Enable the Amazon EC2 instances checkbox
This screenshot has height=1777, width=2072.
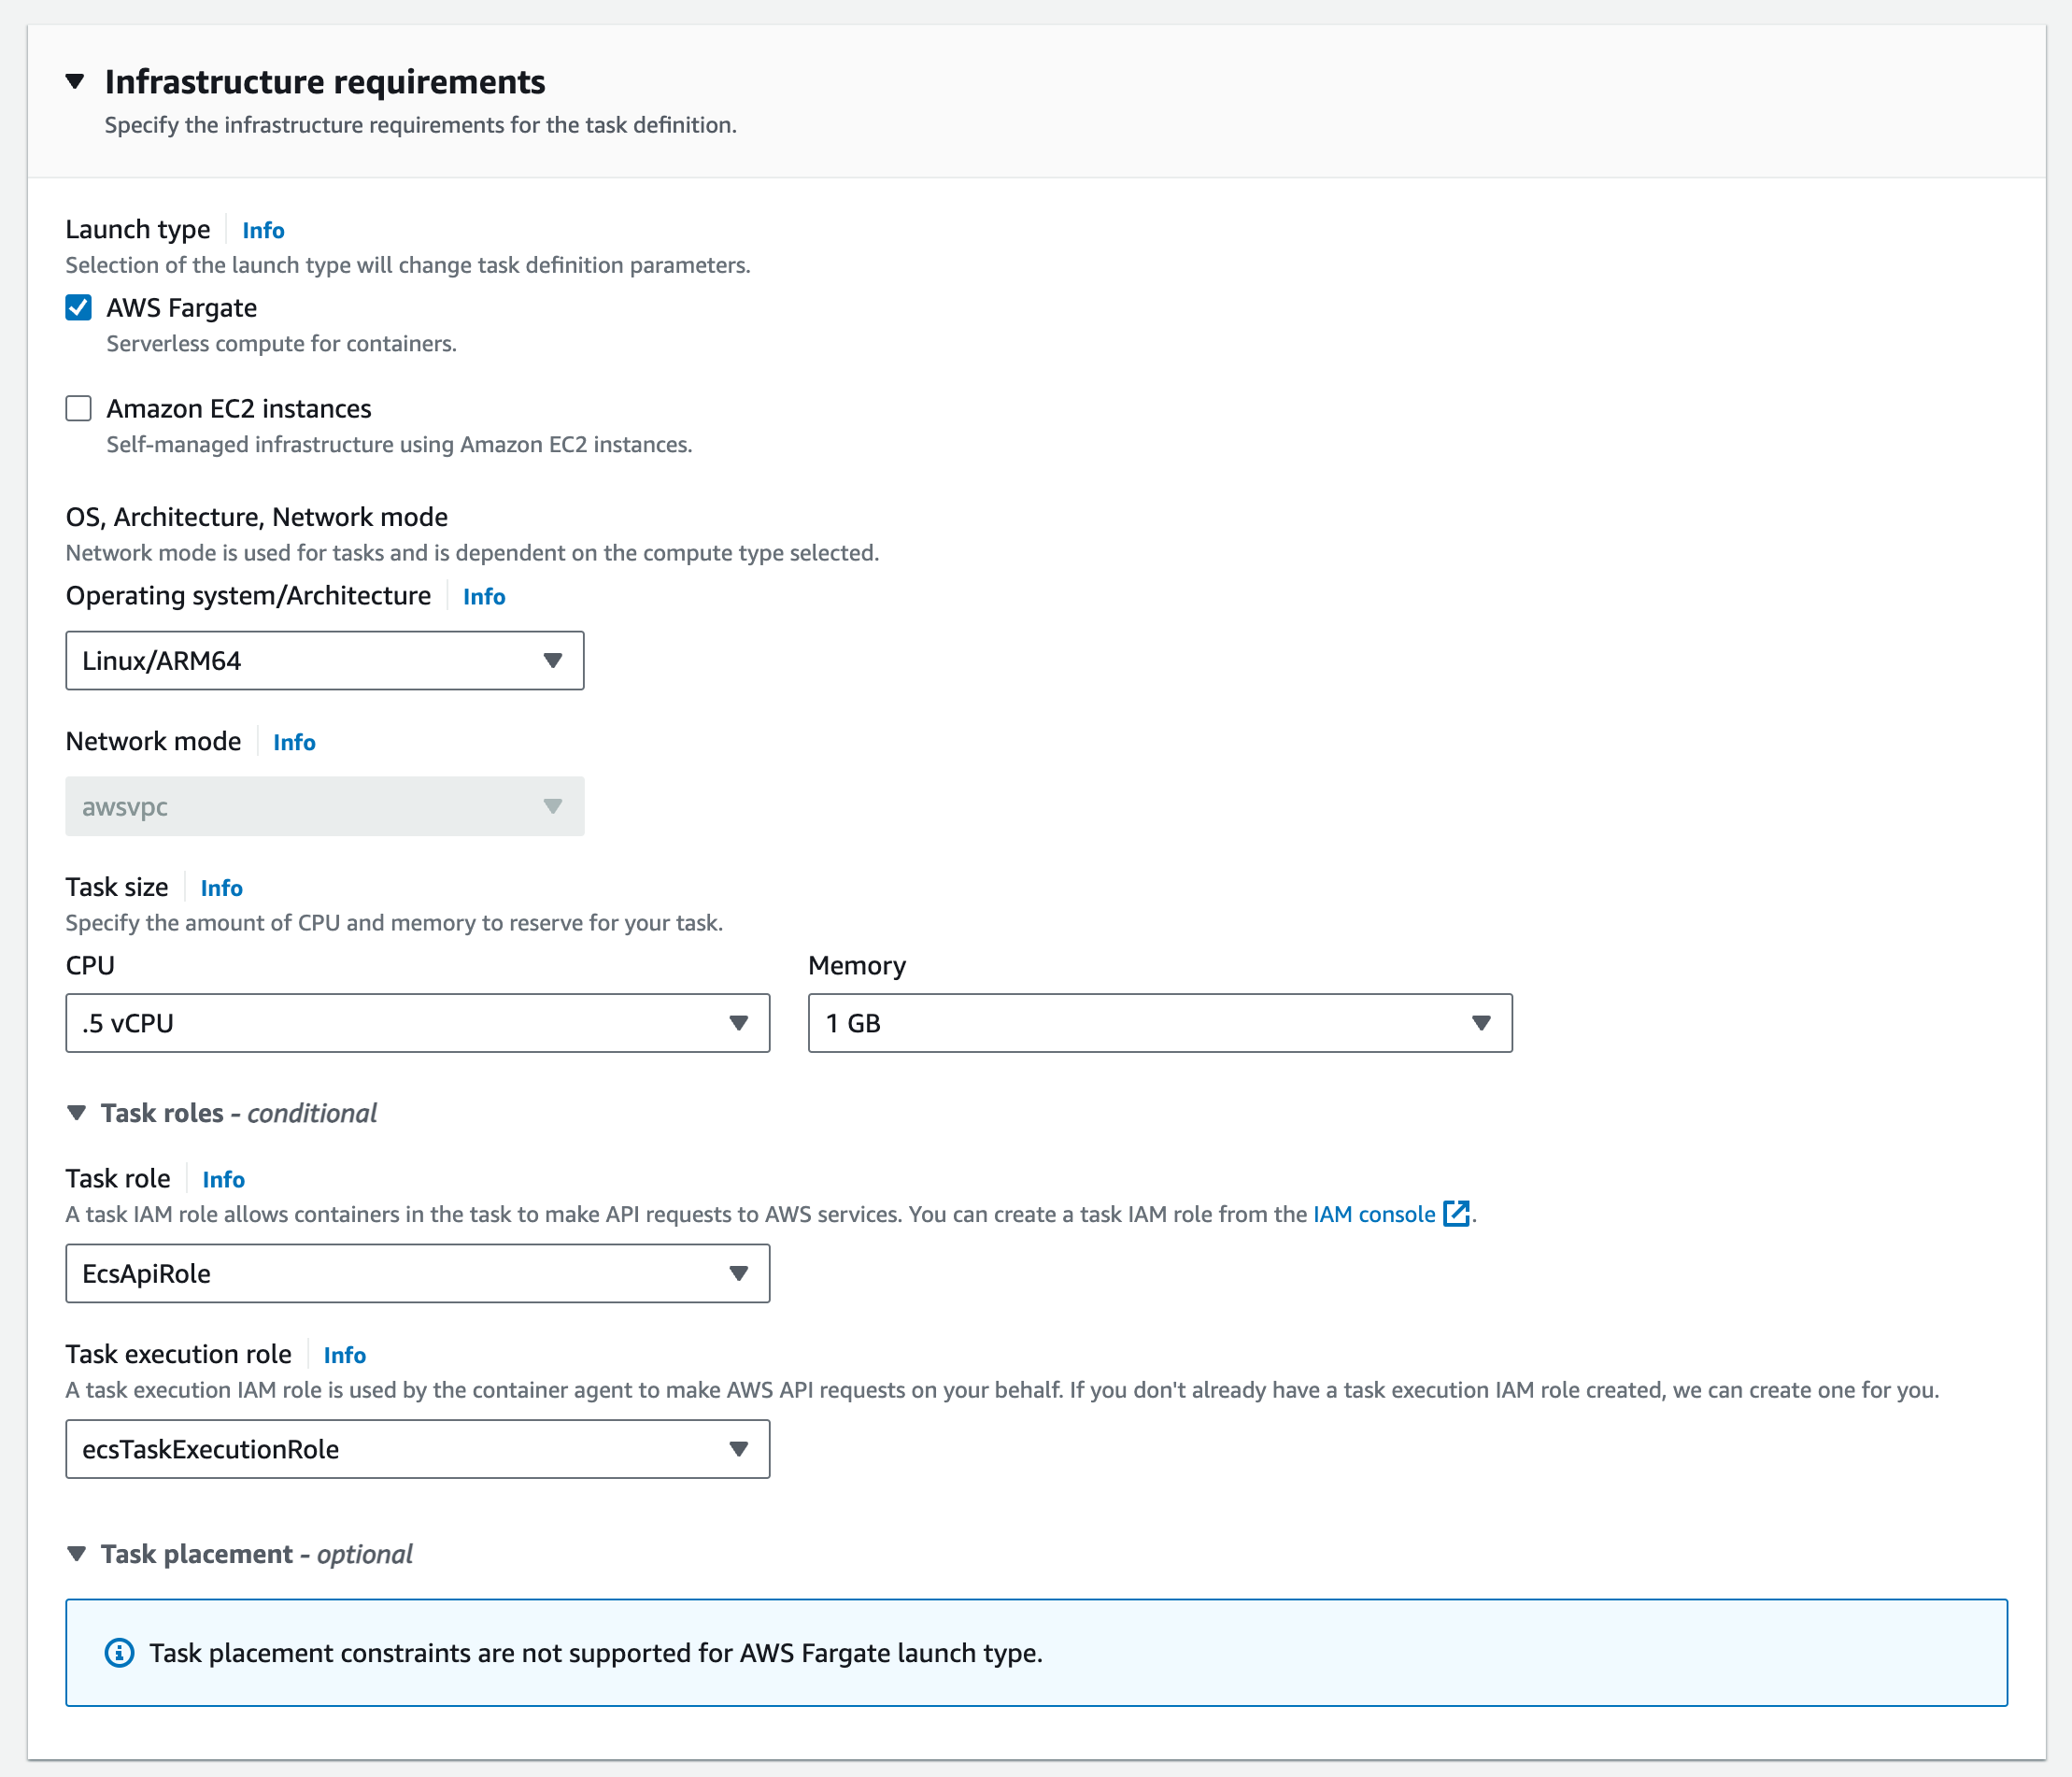79,408
